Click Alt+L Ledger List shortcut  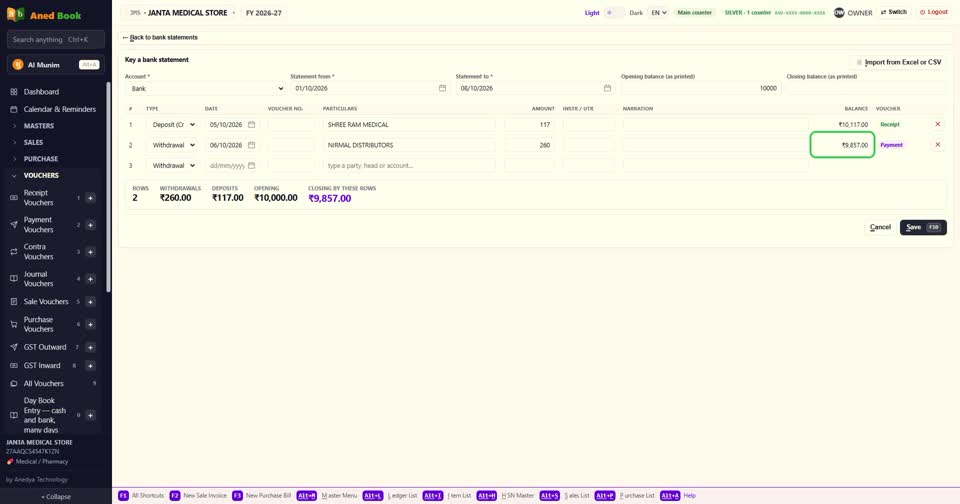click(389, 495)
